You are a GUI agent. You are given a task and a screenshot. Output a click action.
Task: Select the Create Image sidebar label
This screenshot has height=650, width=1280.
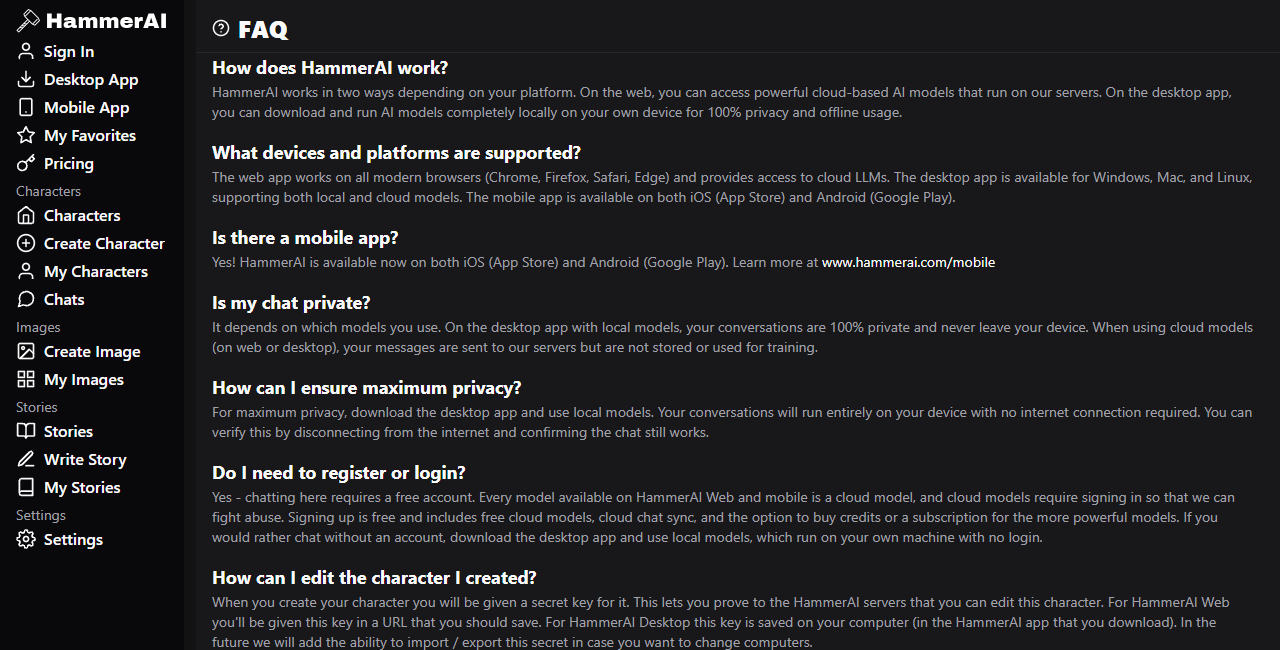pos(92,352)
